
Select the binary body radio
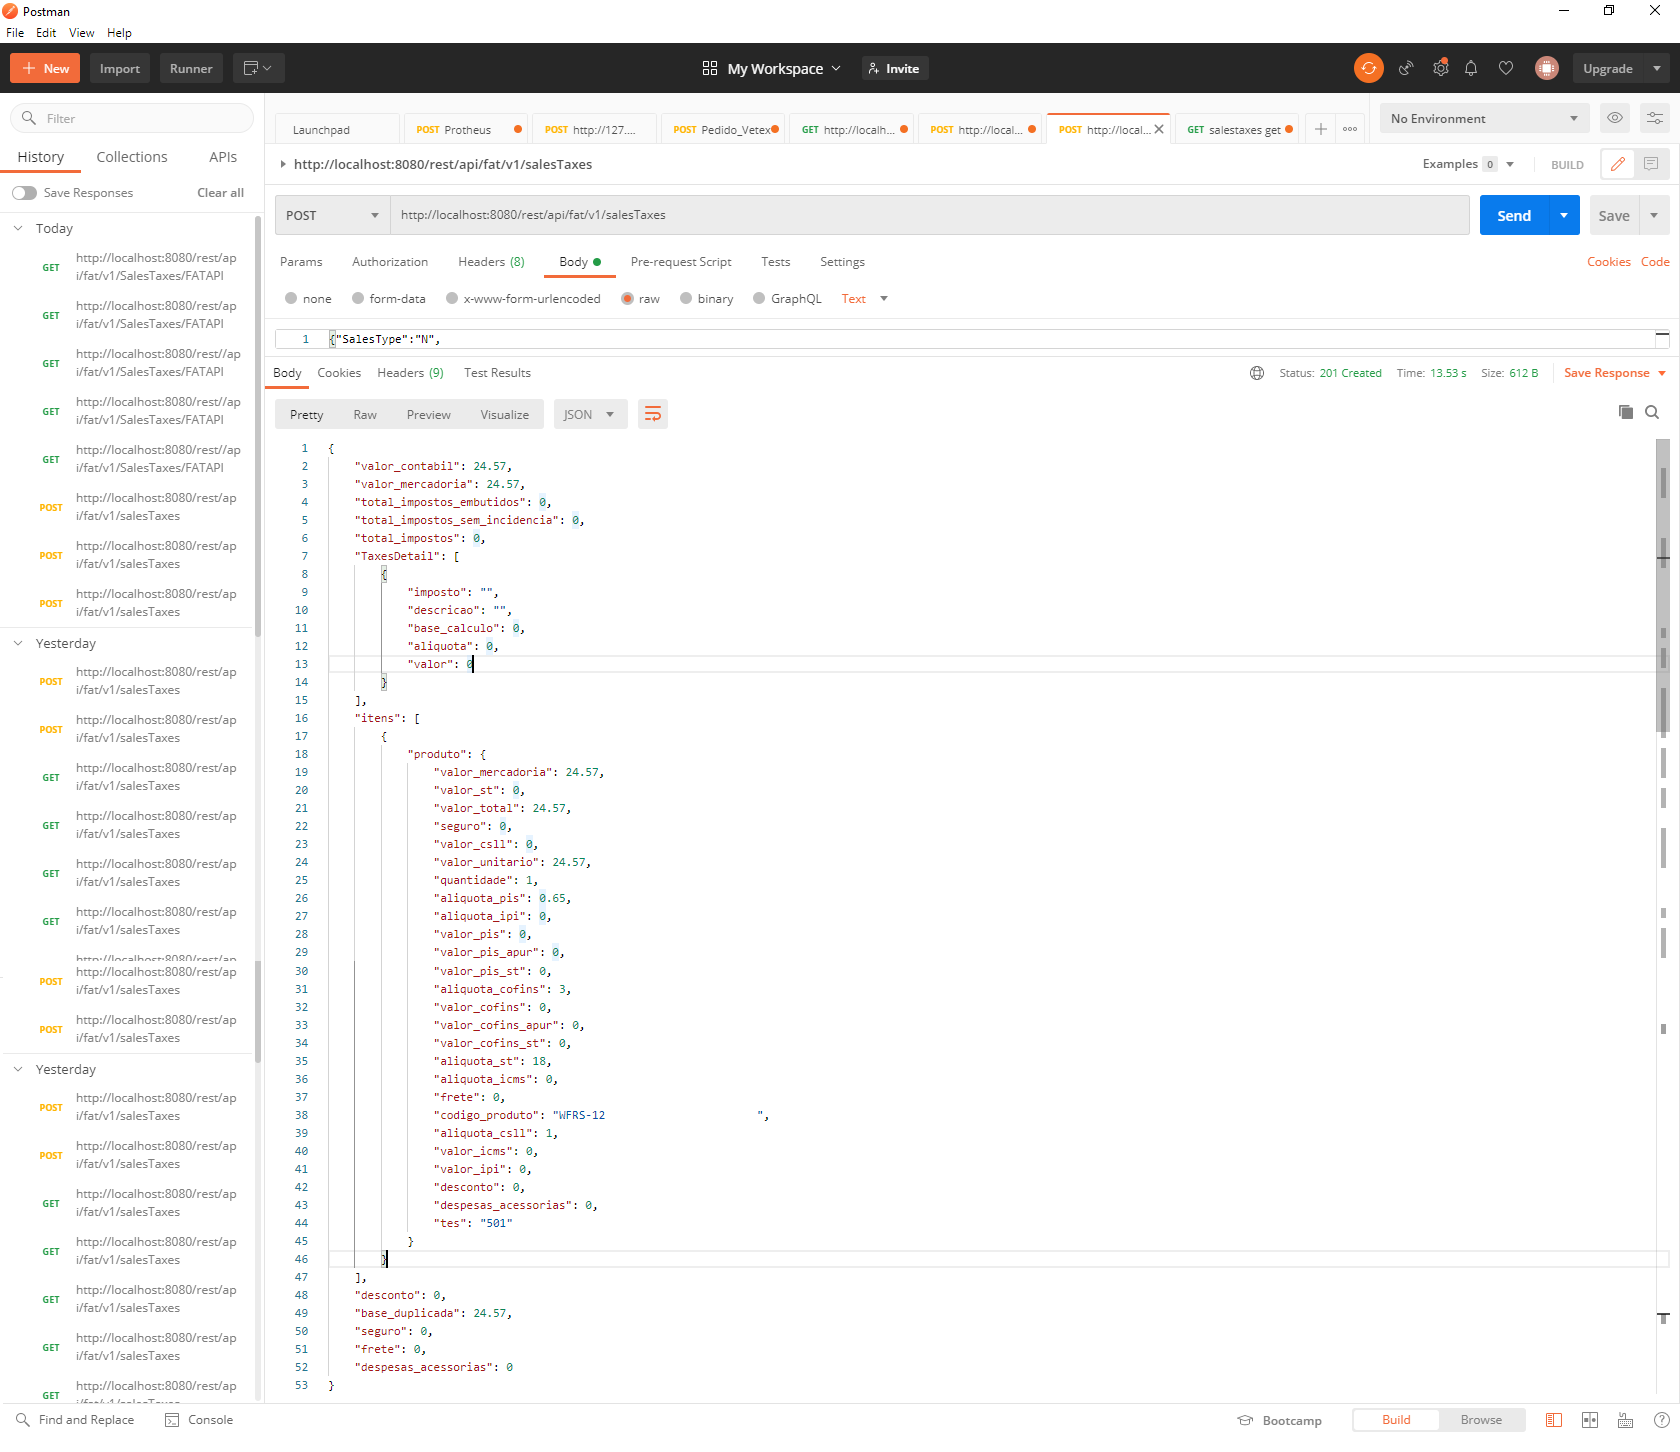(686, 298)
